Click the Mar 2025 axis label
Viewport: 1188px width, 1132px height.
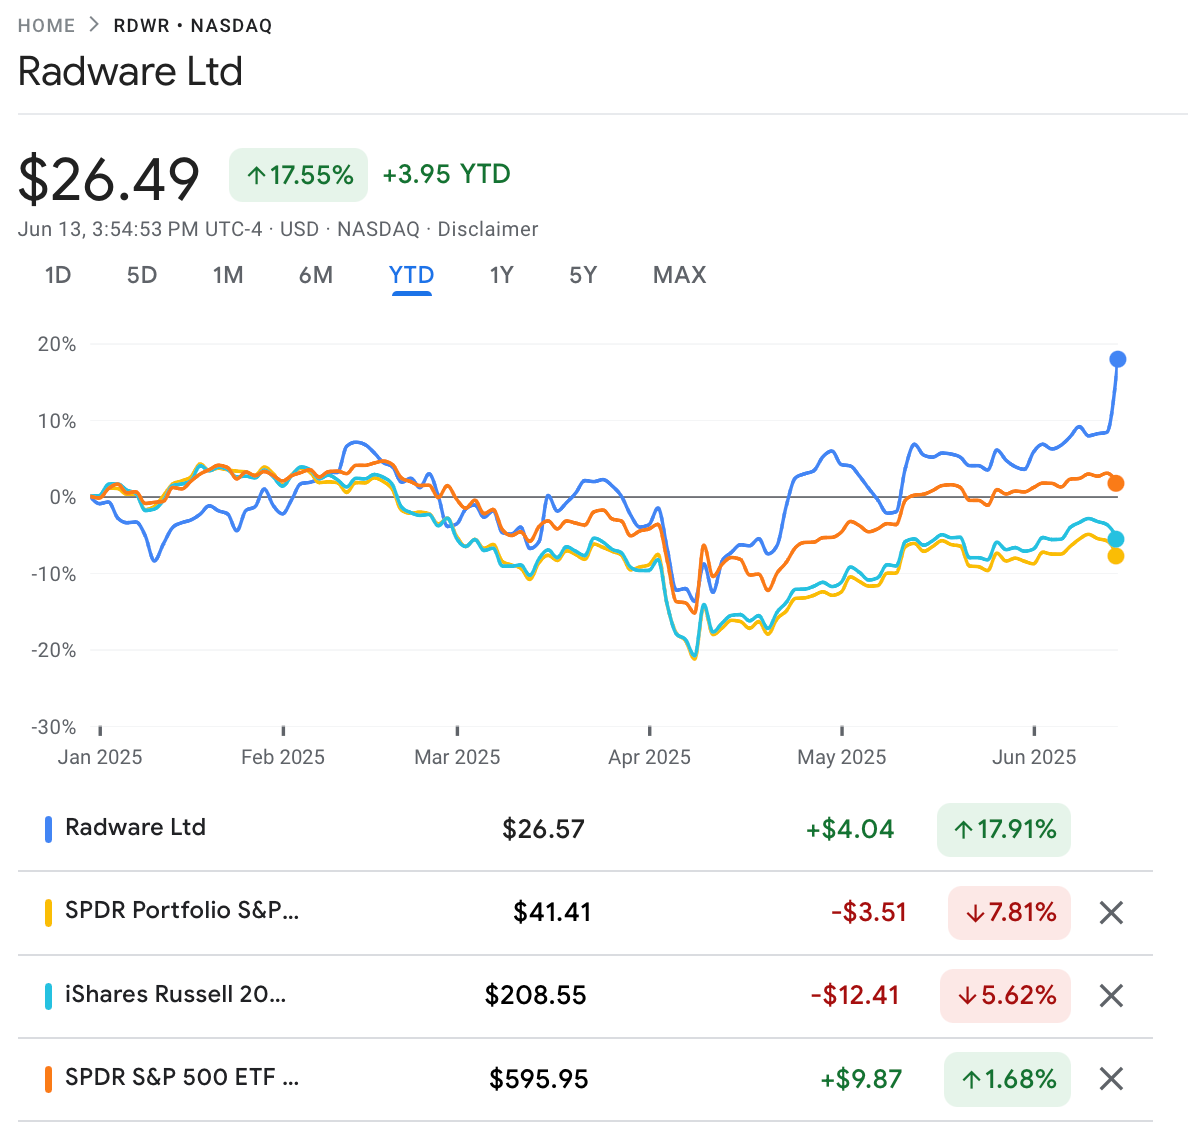click(x=457, y=757)
